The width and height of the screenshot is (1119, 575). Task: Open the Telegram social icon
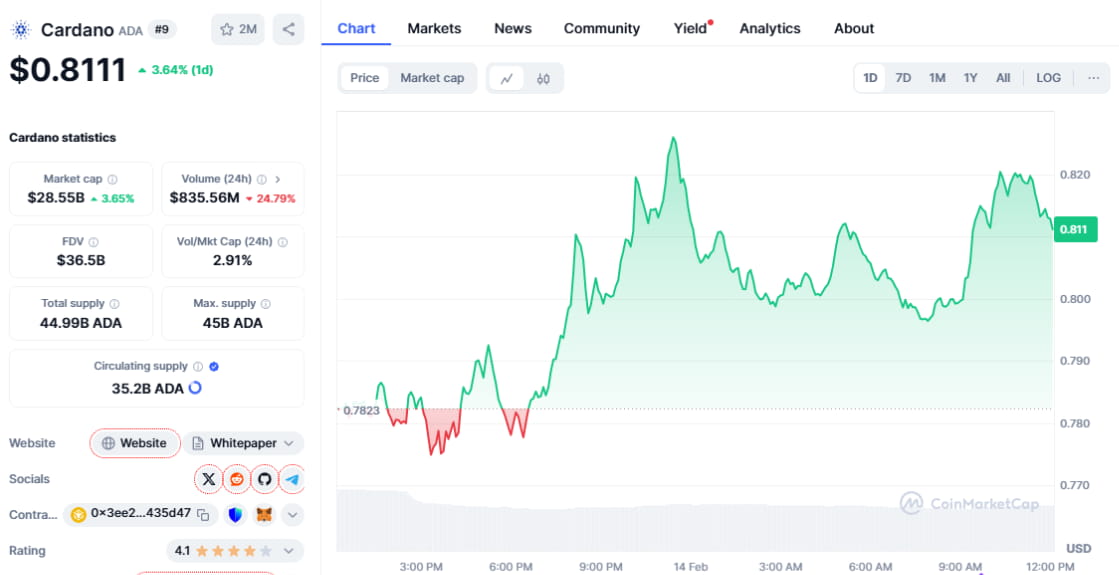point(292,479)
